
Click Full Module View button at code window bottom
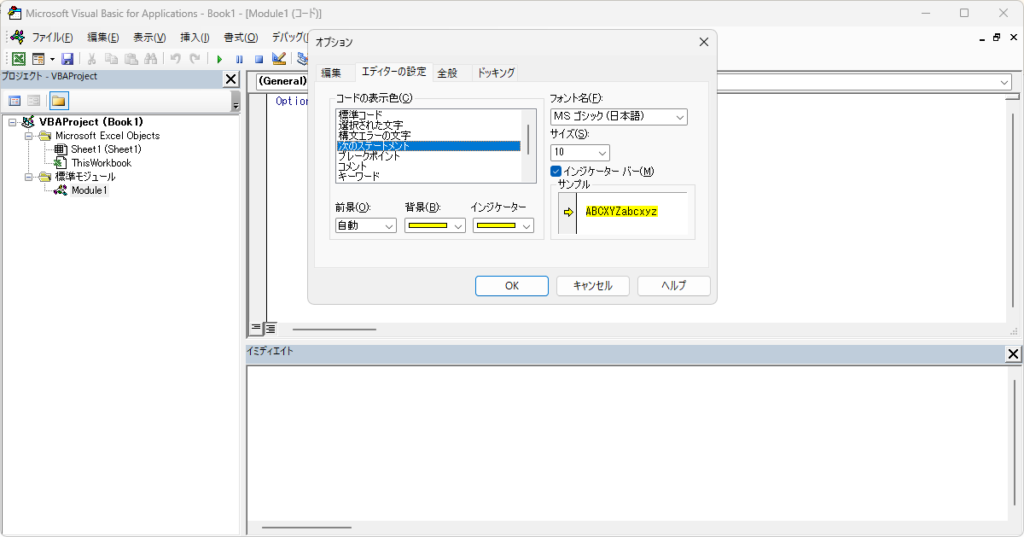(270, 328)
